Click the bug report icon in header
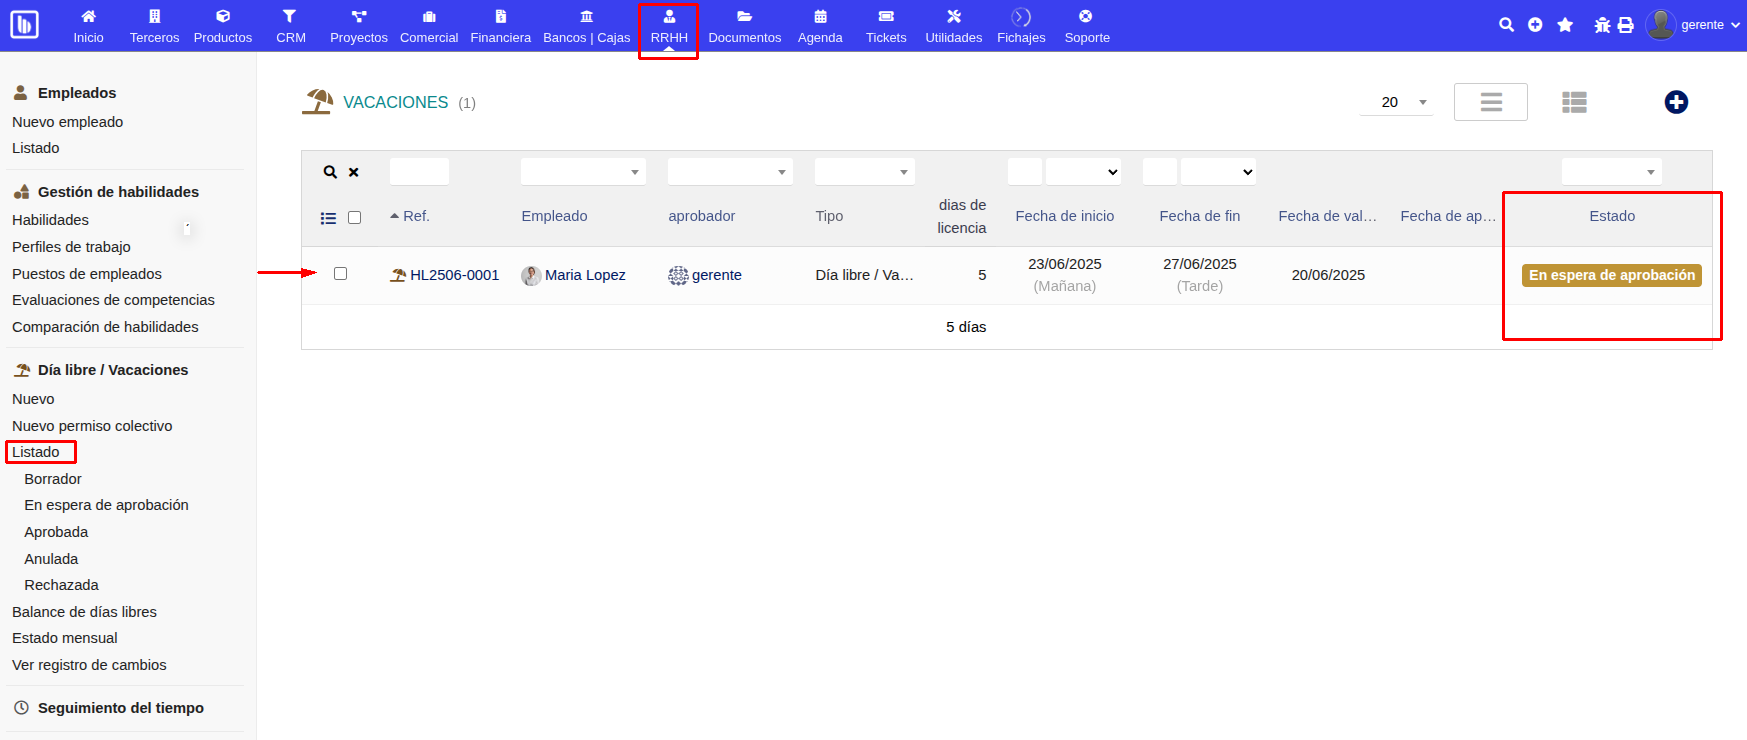The width and height of the screenshot is (1747, 740). coord(1602,25)
